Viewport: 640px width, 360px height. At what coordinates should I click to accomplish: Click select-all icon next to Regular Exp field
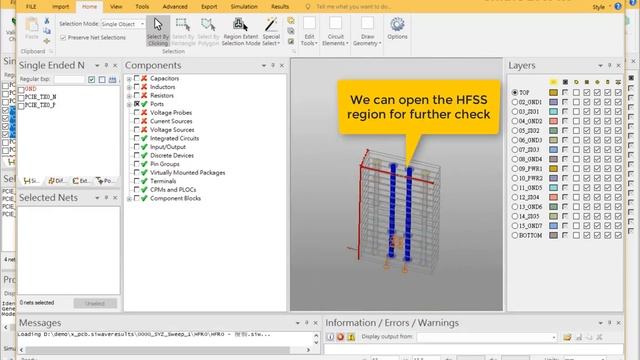[x=91, y=80]
